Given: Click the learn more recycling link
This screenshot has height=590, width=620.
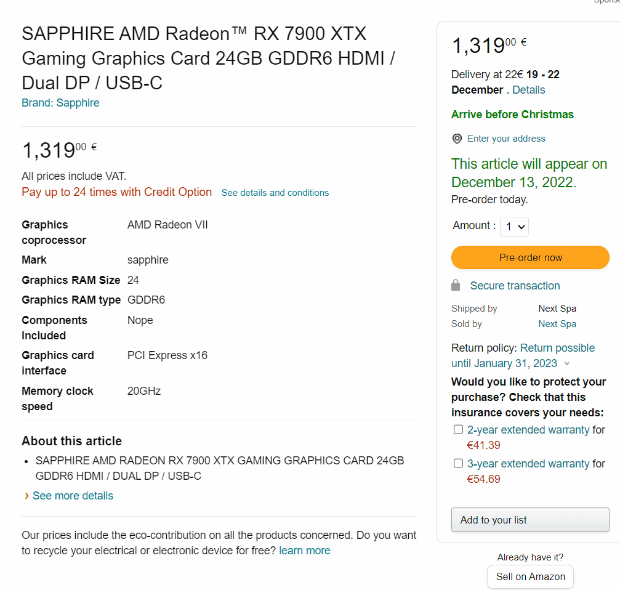Looking at the screenshot, I should [304, 550].
